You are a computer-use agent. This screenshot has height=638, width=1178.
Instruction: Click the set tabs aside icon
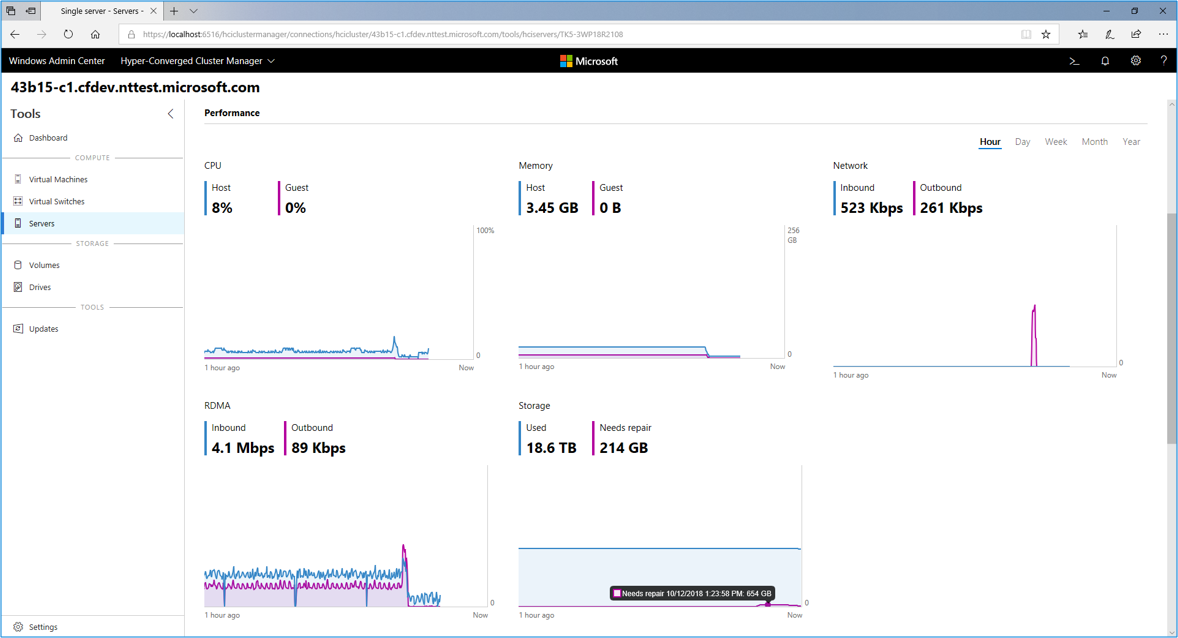[31, 11]
